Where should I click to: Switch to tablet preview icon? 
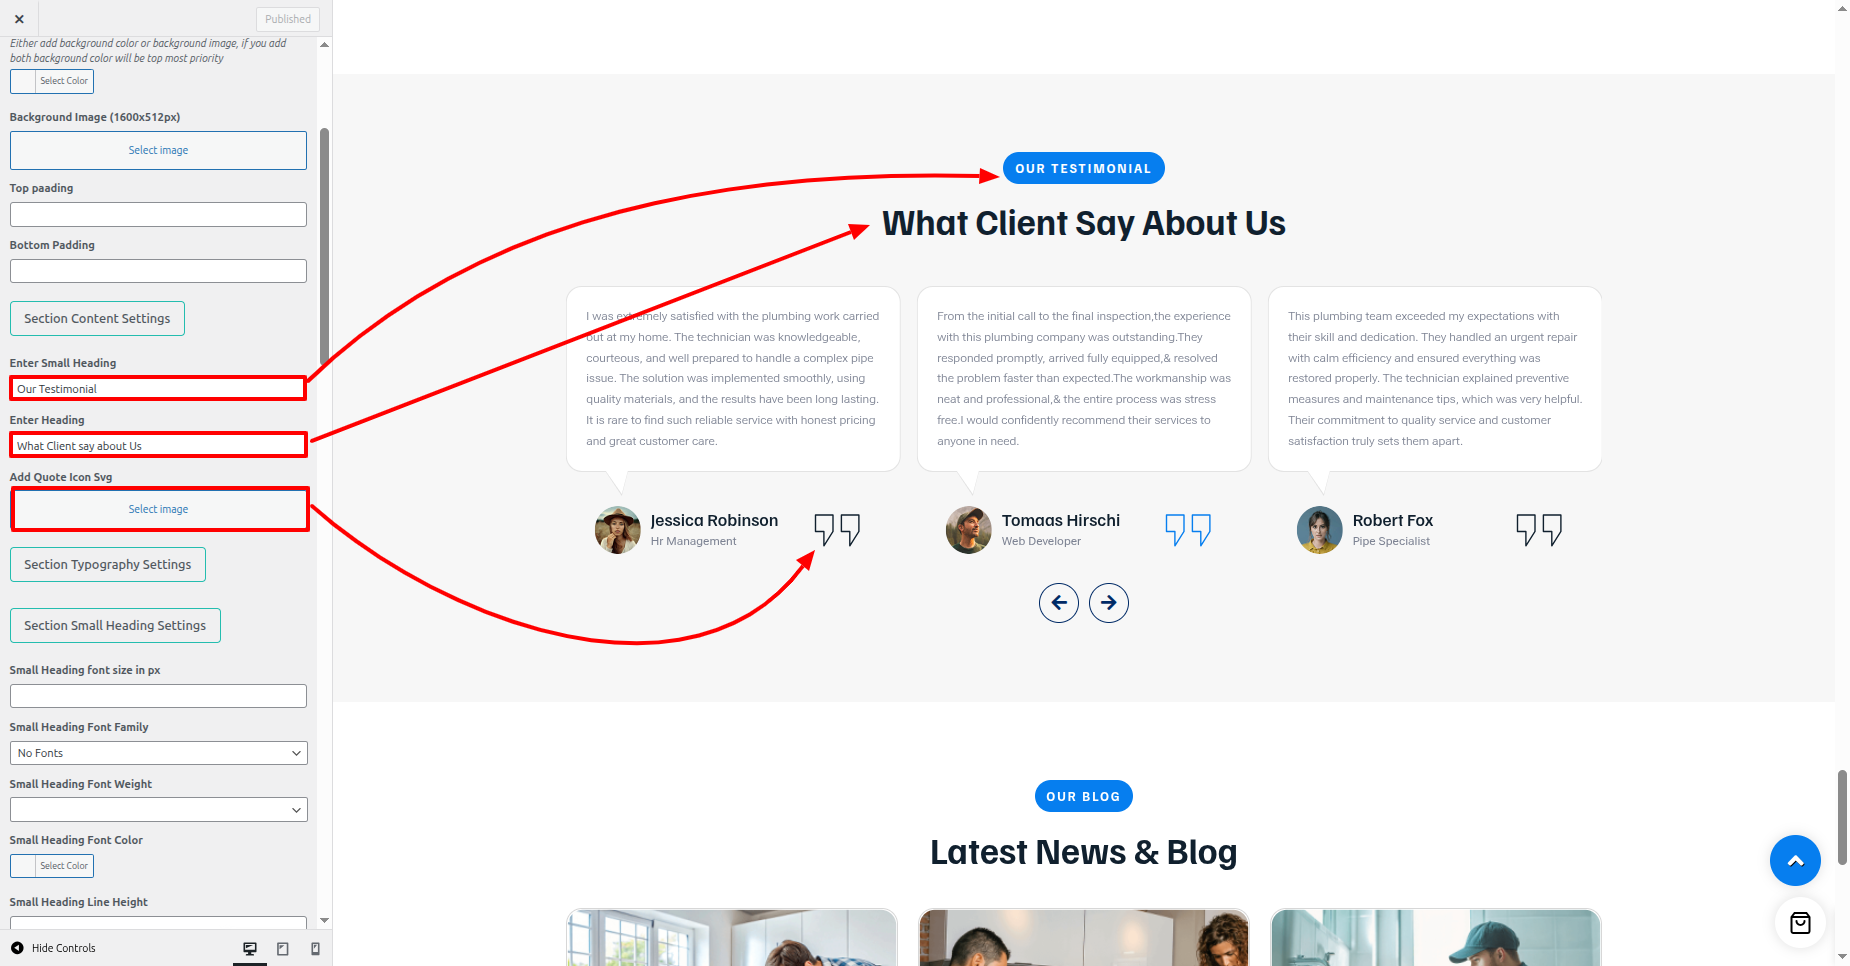[283, 948]
